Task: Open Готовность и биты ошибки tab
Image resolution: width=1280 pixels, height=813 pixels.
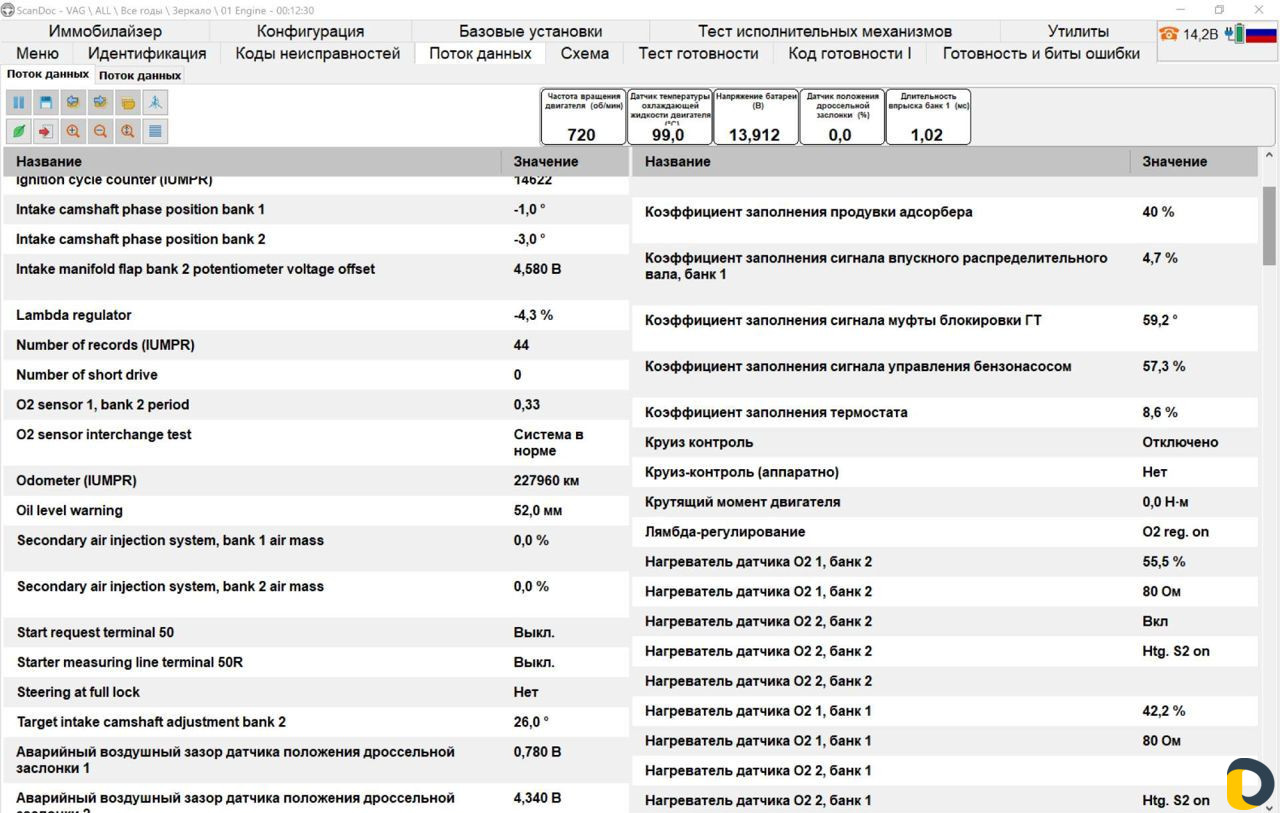Action: coord(1041,53)
